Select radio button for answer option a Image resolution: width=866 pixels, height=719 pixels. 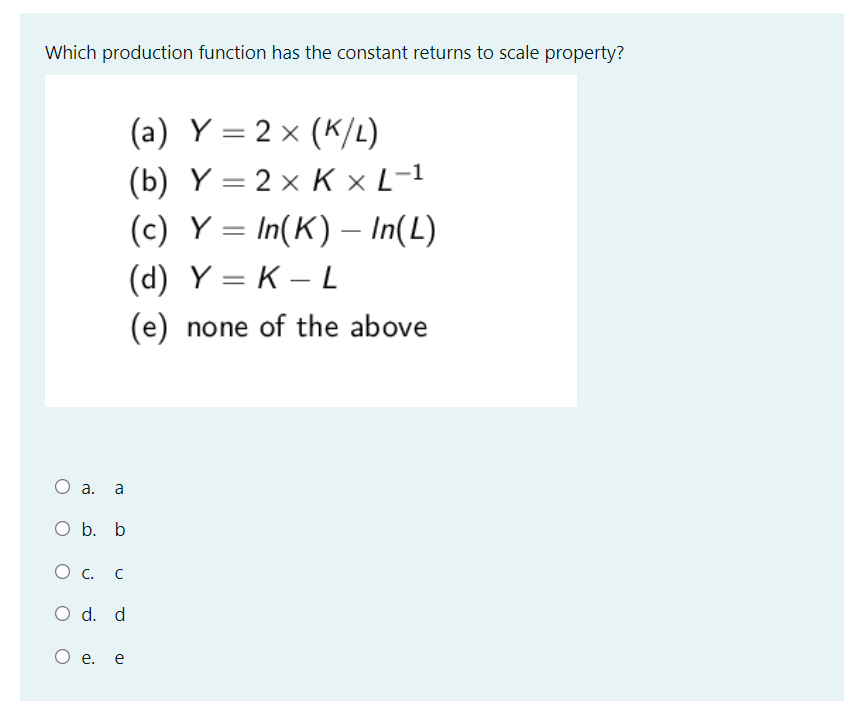click(62, 487)
